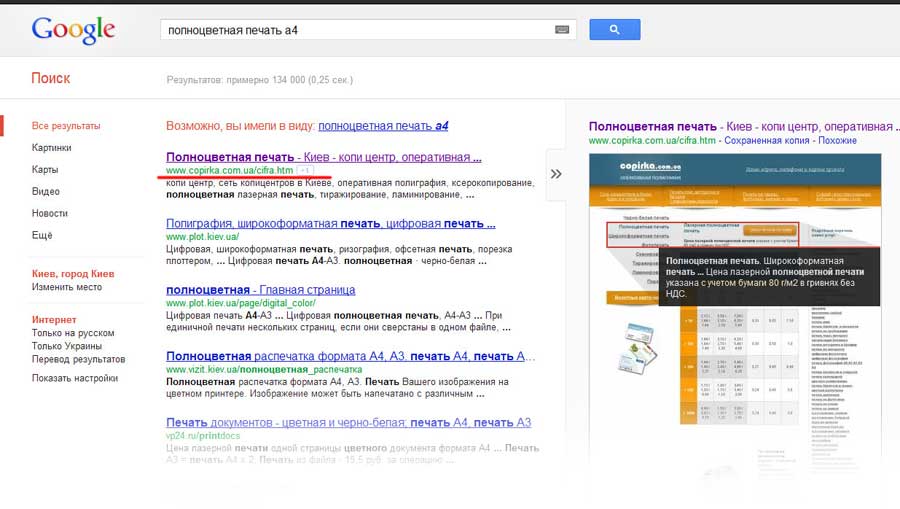The height and width of the screenshot is (509, 900).
Task: Click the www.copirka.com.ua/cifra.htm URL in preview pane
Action: pyautogui.click(x=652, y=141)
